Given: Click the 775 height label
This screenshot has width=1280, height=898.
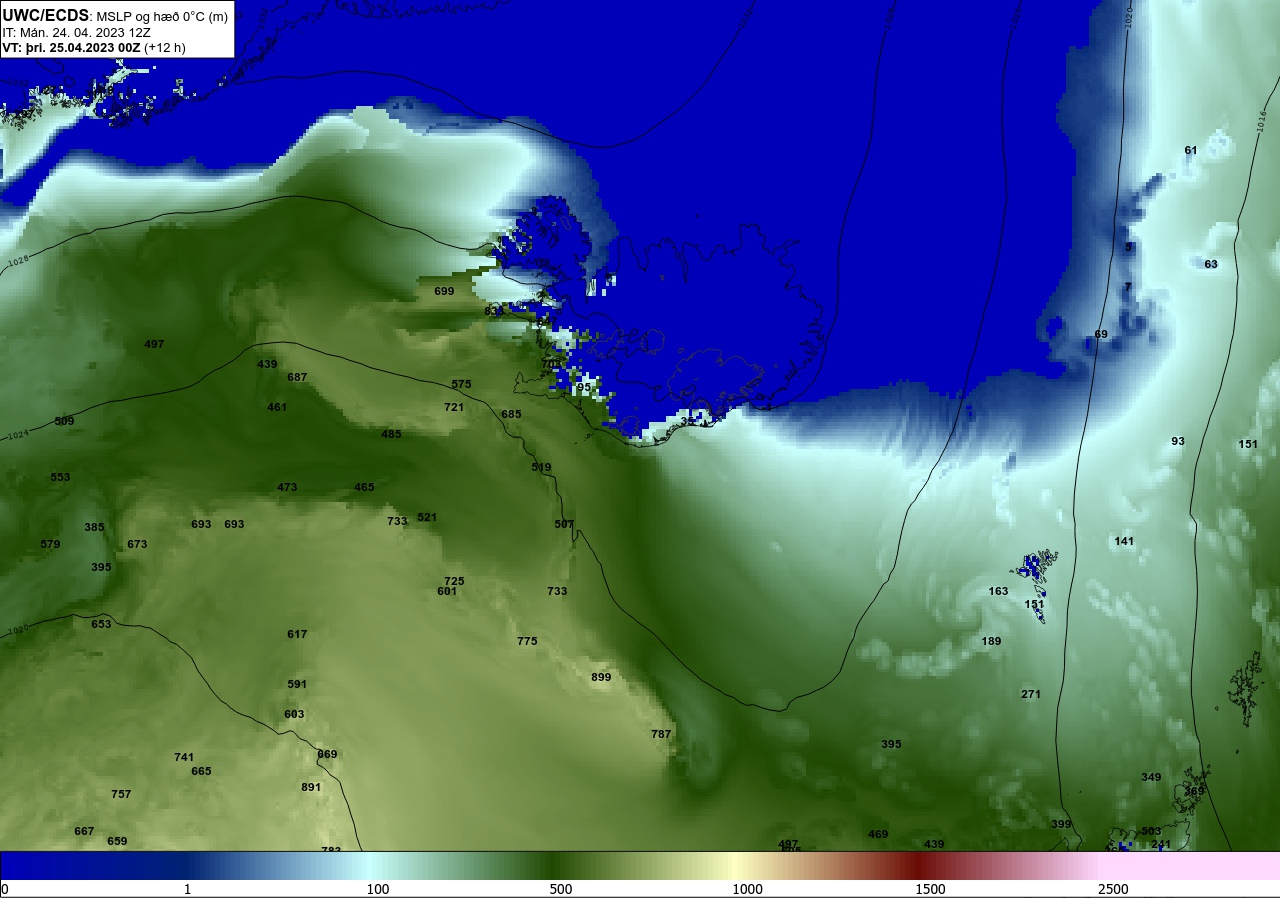Looking at the screenshot, I should [527, 641].
